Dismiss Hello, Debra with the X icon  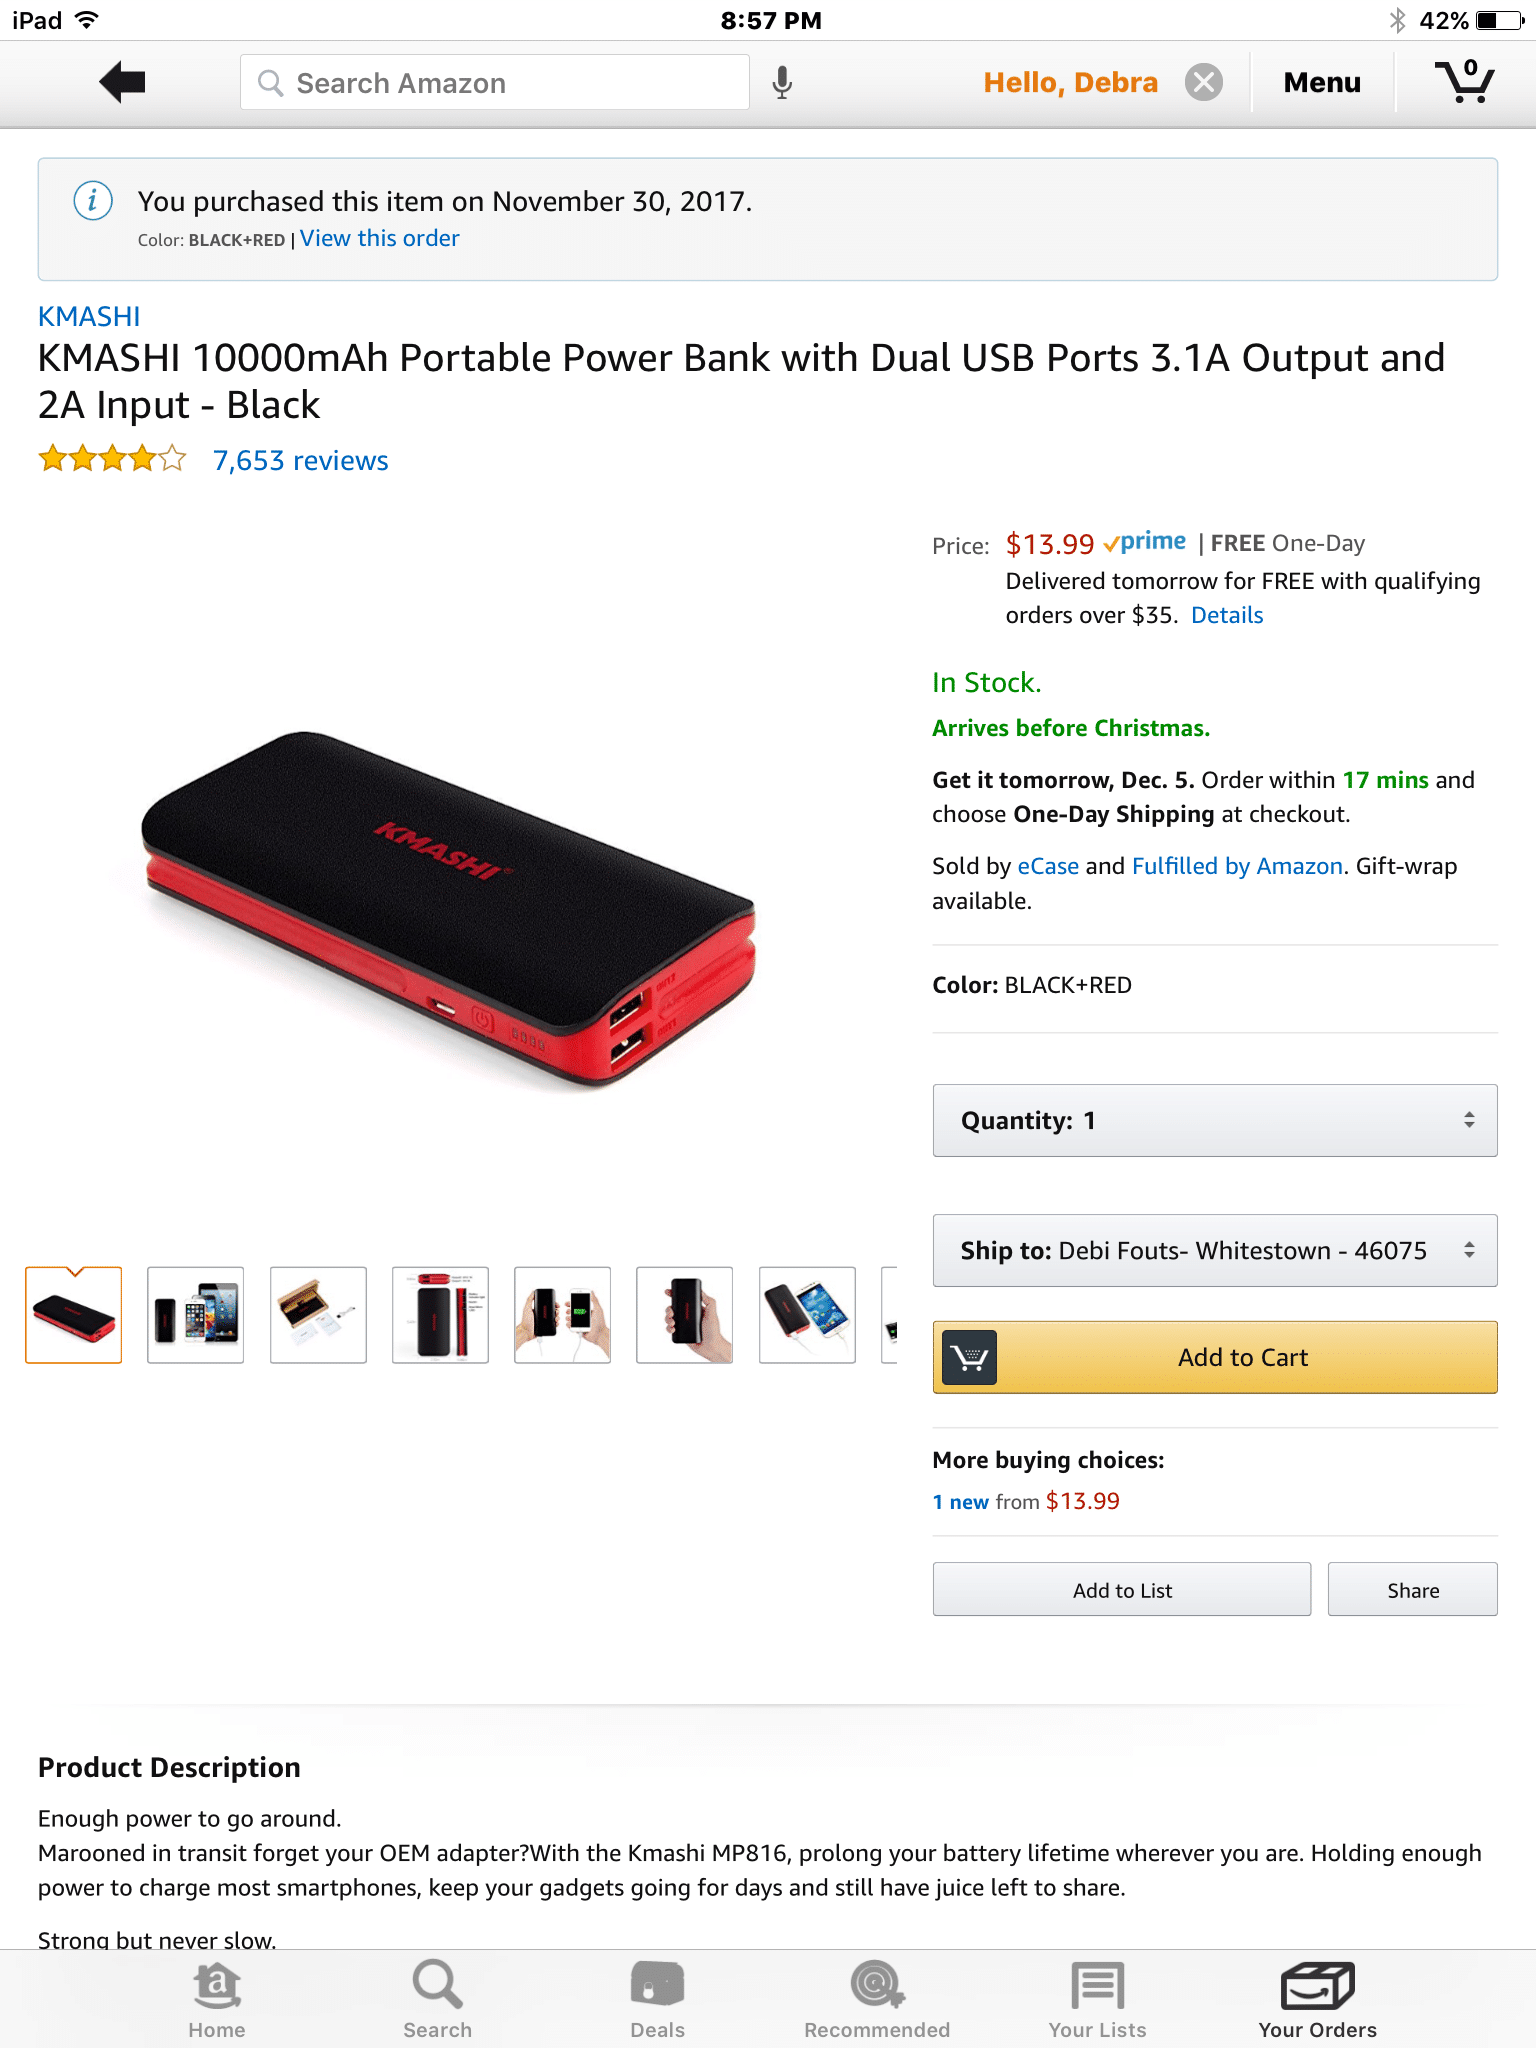[x=1204, y=82]
